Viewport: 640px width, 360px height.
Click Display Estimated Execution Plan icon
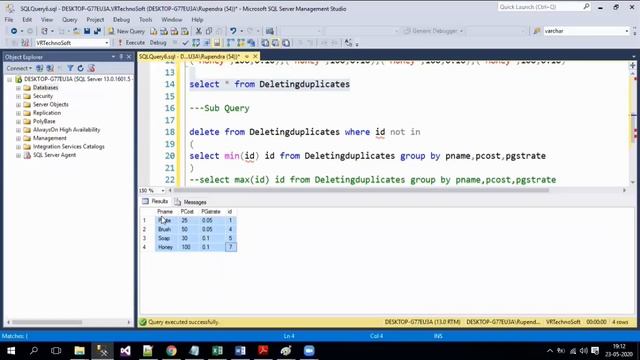(196, 42)
